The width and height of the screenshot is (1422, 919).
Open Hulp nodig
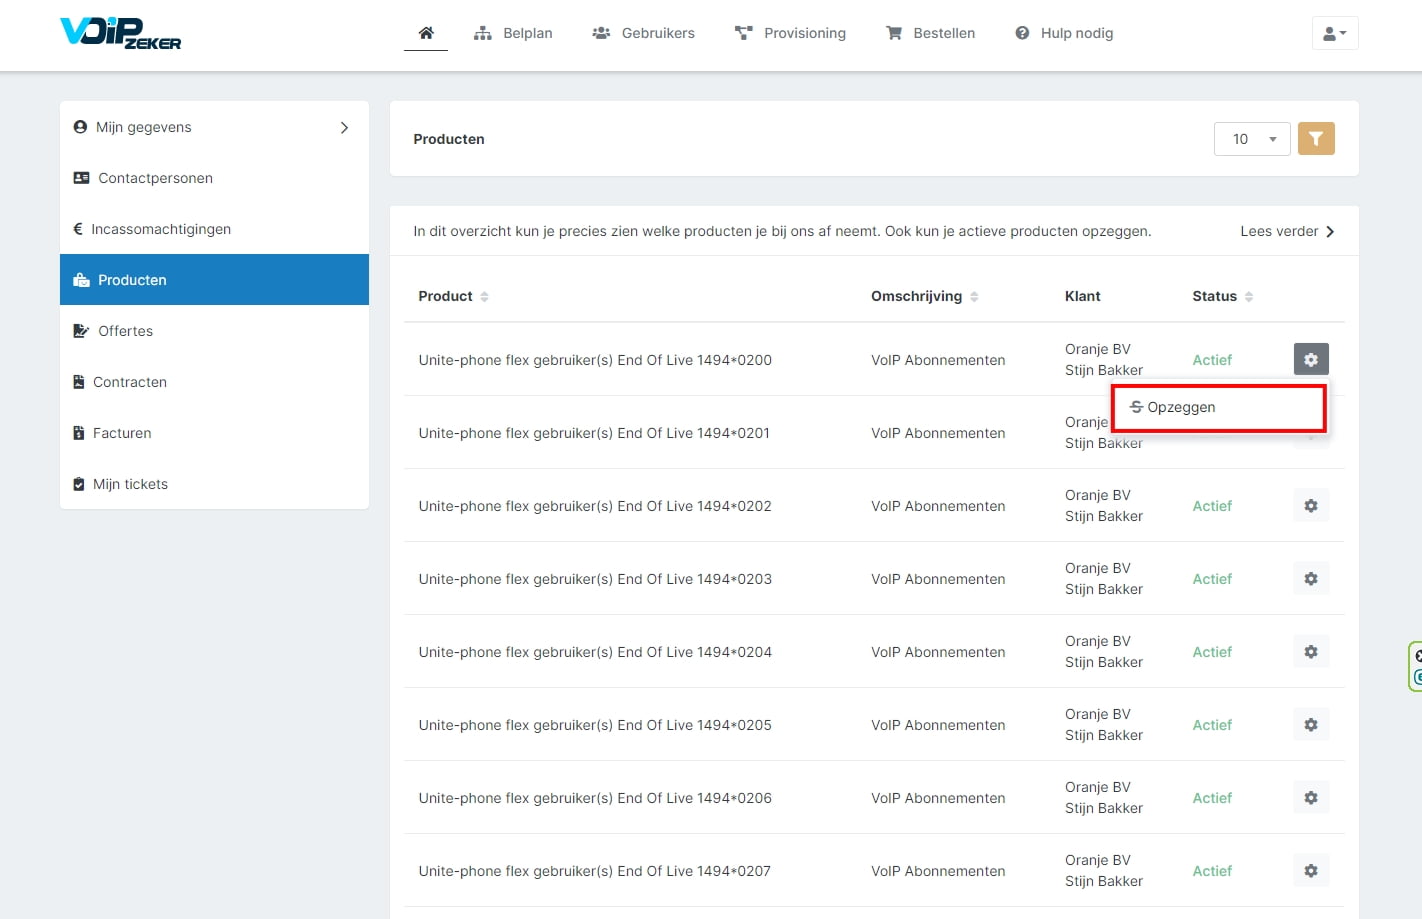tap(1064, 33)
